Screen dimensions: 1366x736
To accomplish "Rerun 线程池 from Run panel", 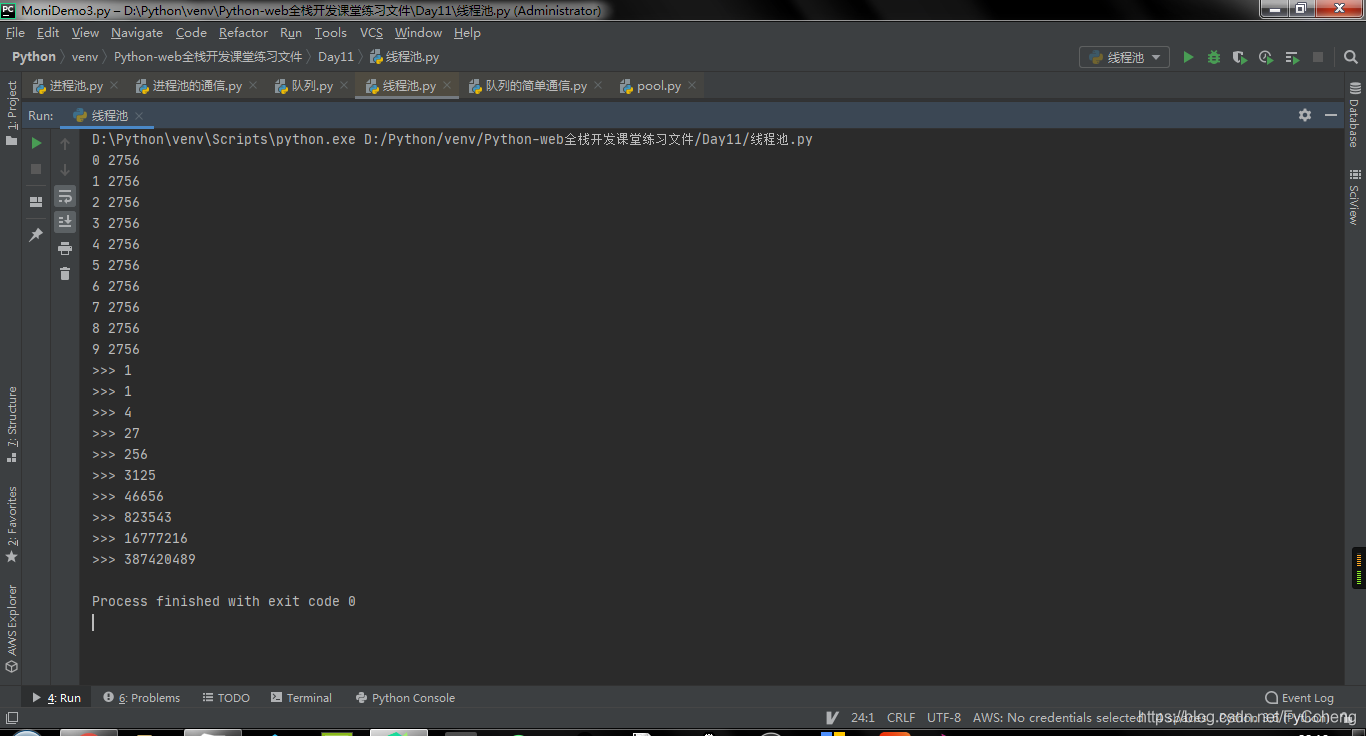I will [x=36, y=143].
